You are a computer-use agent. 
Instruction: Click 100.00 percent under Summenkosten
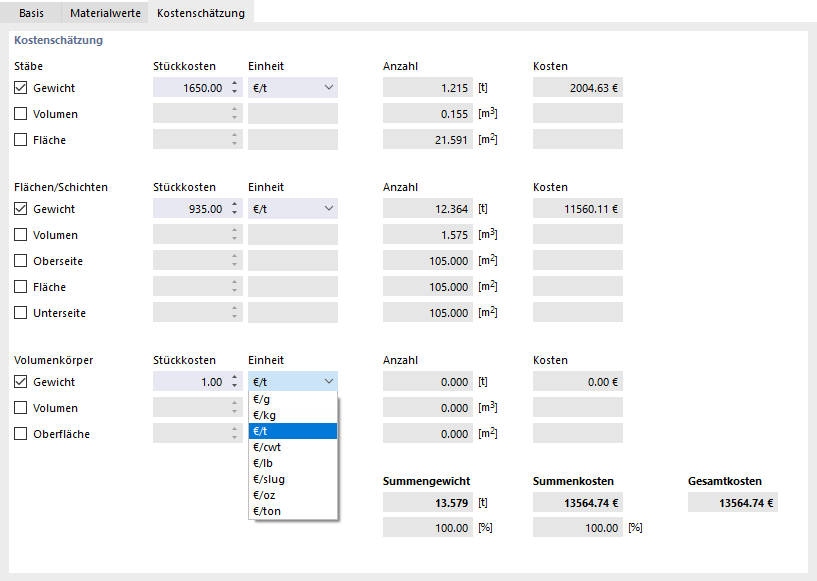(x=578, y=527)
